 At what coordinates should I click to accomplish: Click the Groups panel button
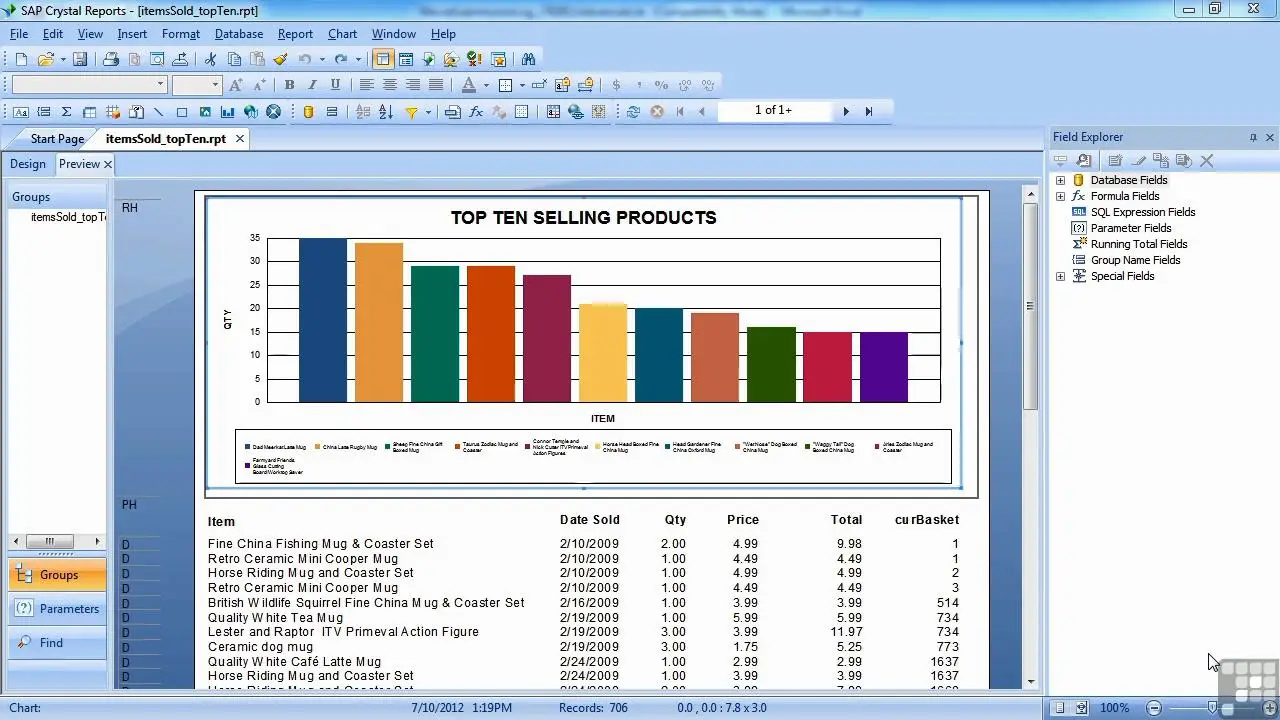pos(57,575)
